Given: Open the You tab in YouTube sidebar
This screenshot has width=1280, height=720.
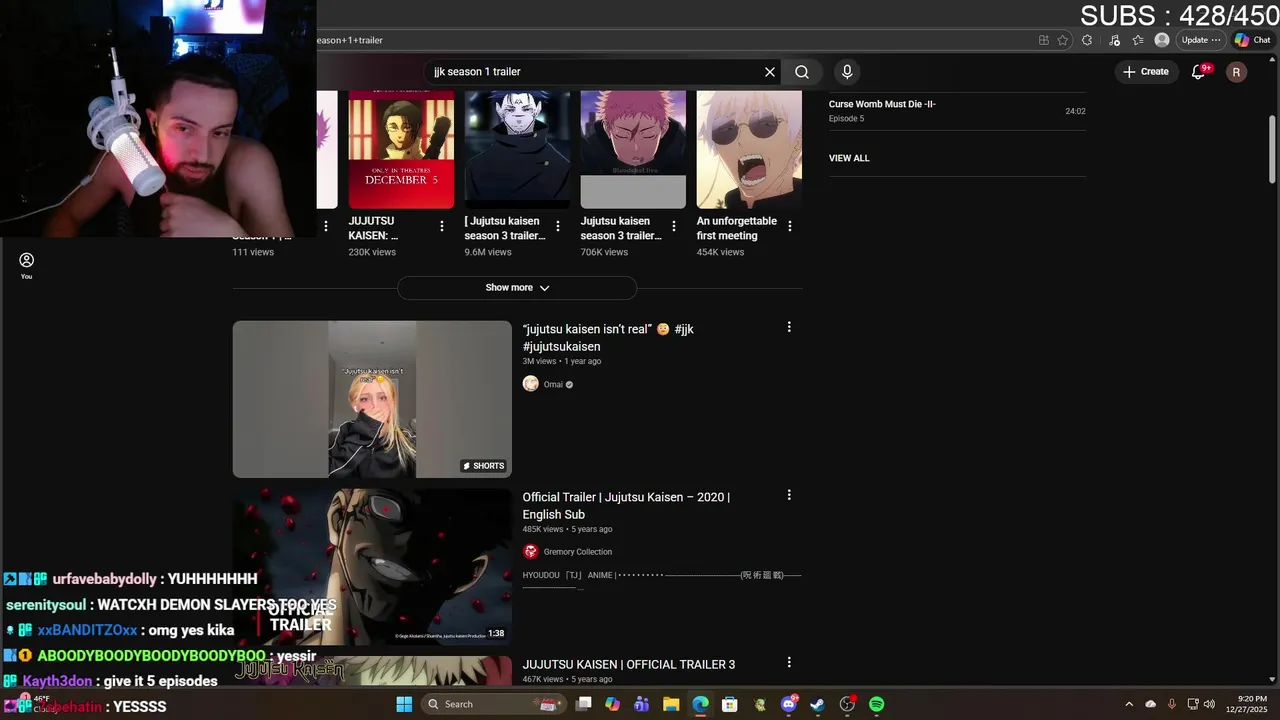Looking at the screenshot, I should click(26, 265).
